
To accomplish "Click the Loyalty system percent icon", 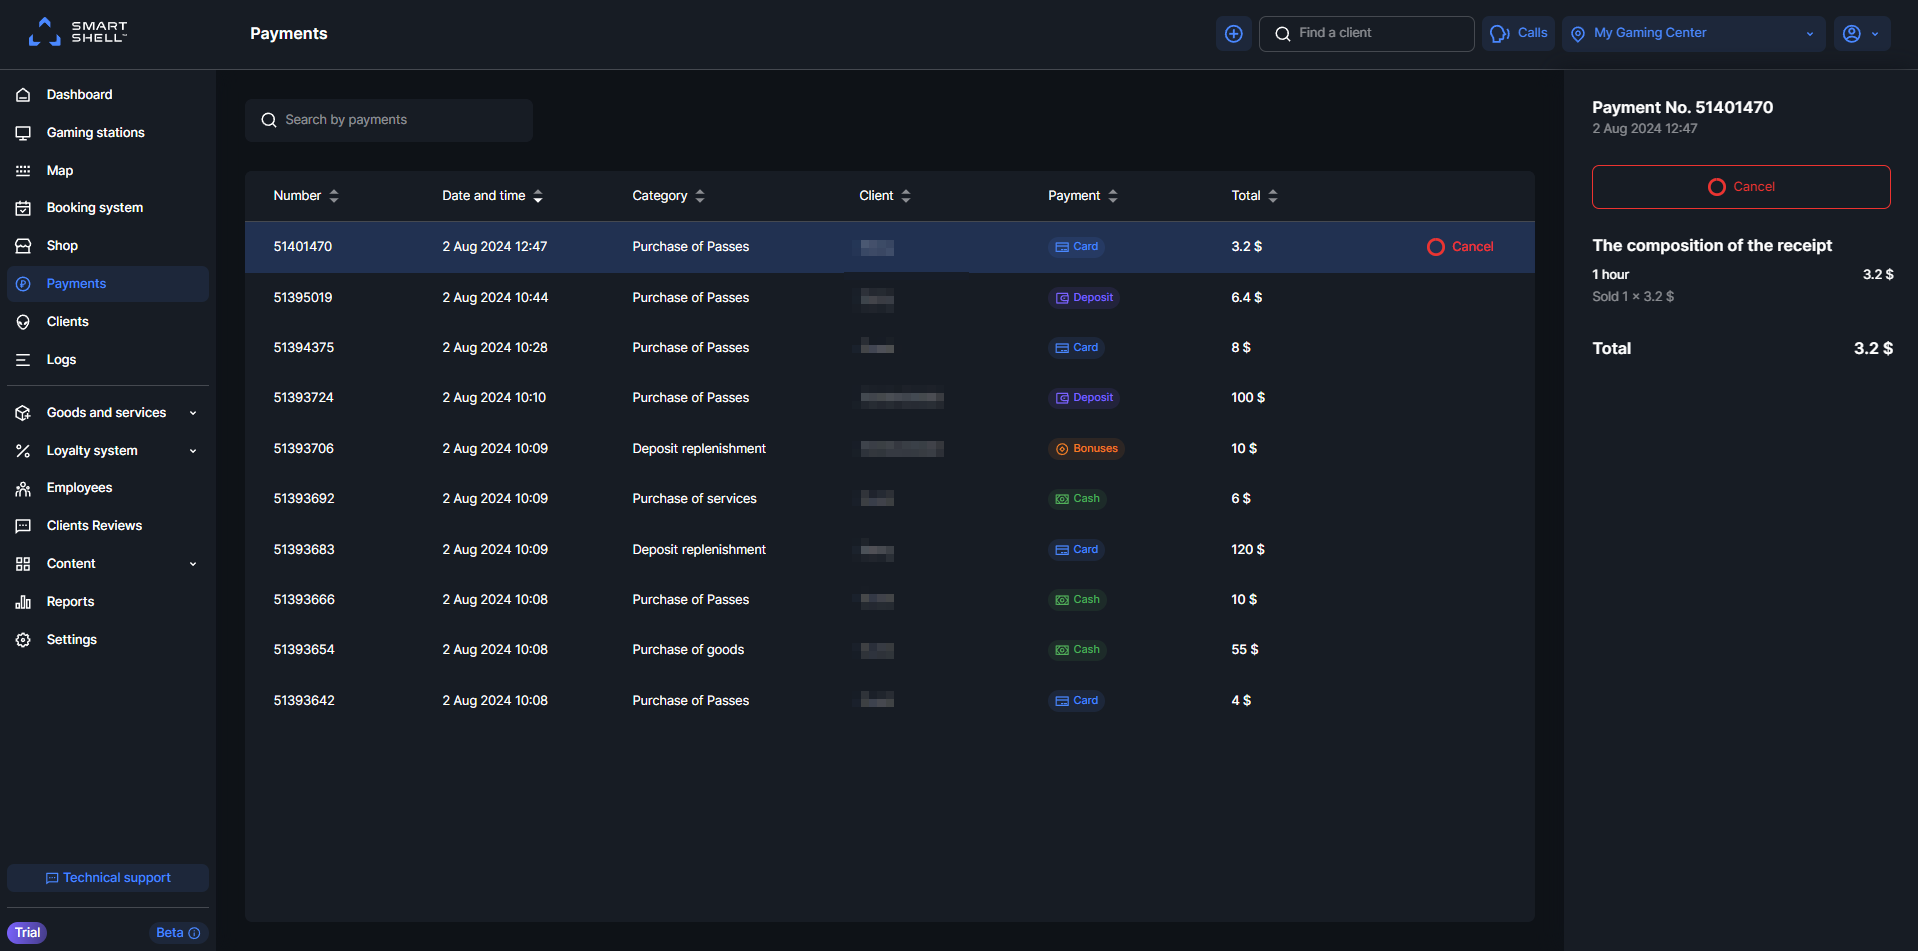I will click(x=23, y=451).
